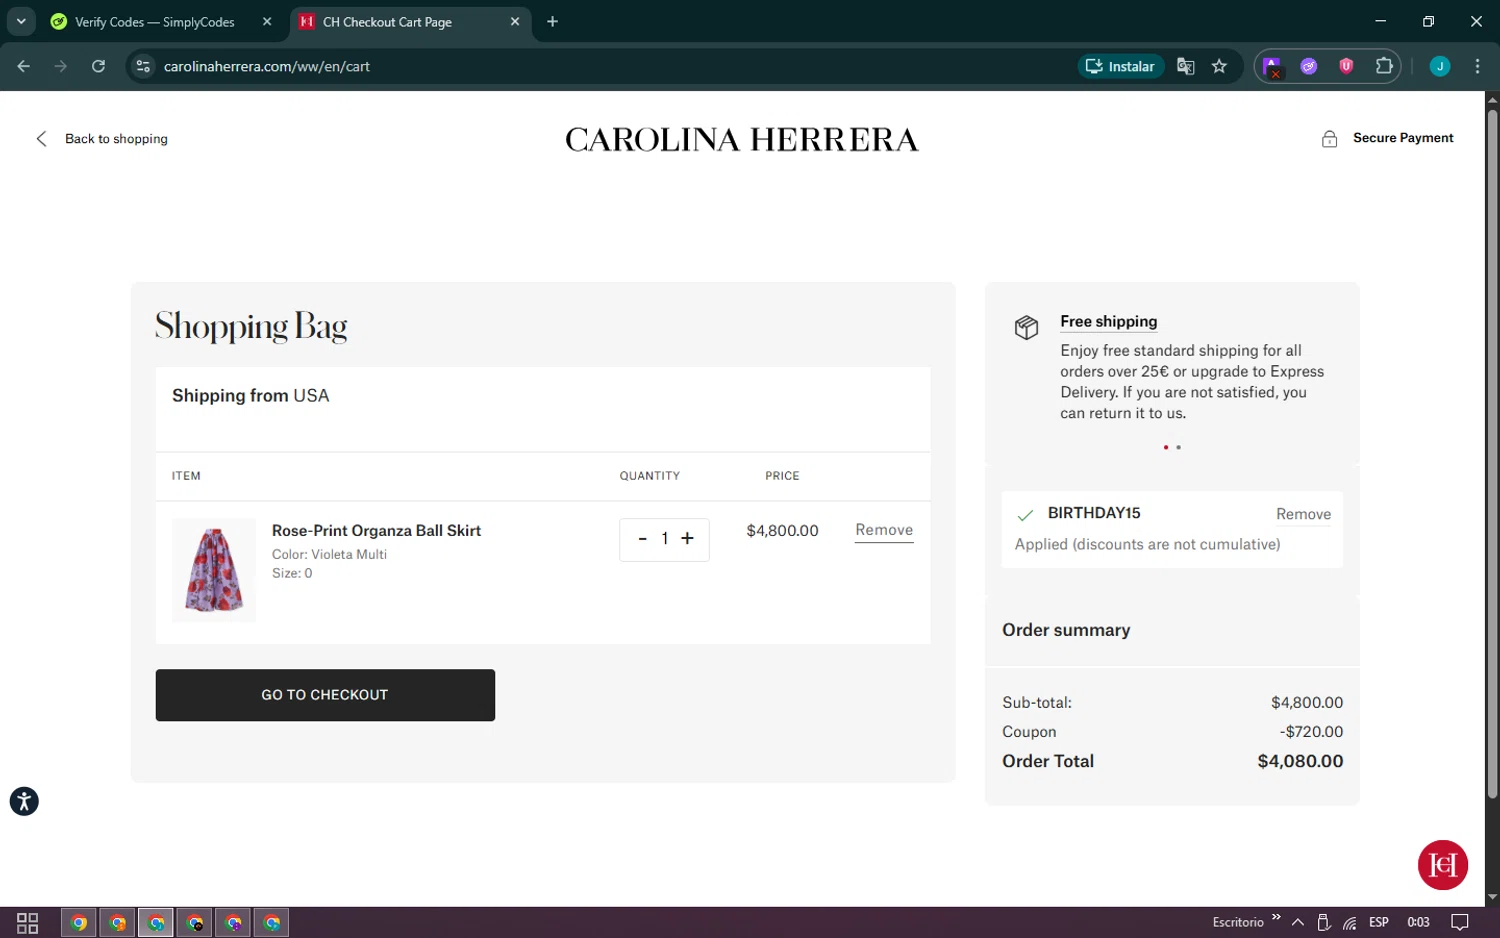Click the BIRTHDAY15 applied checkmark icon
Viewport: 1500px width, 938px height.
click(x=1025, y=515)
